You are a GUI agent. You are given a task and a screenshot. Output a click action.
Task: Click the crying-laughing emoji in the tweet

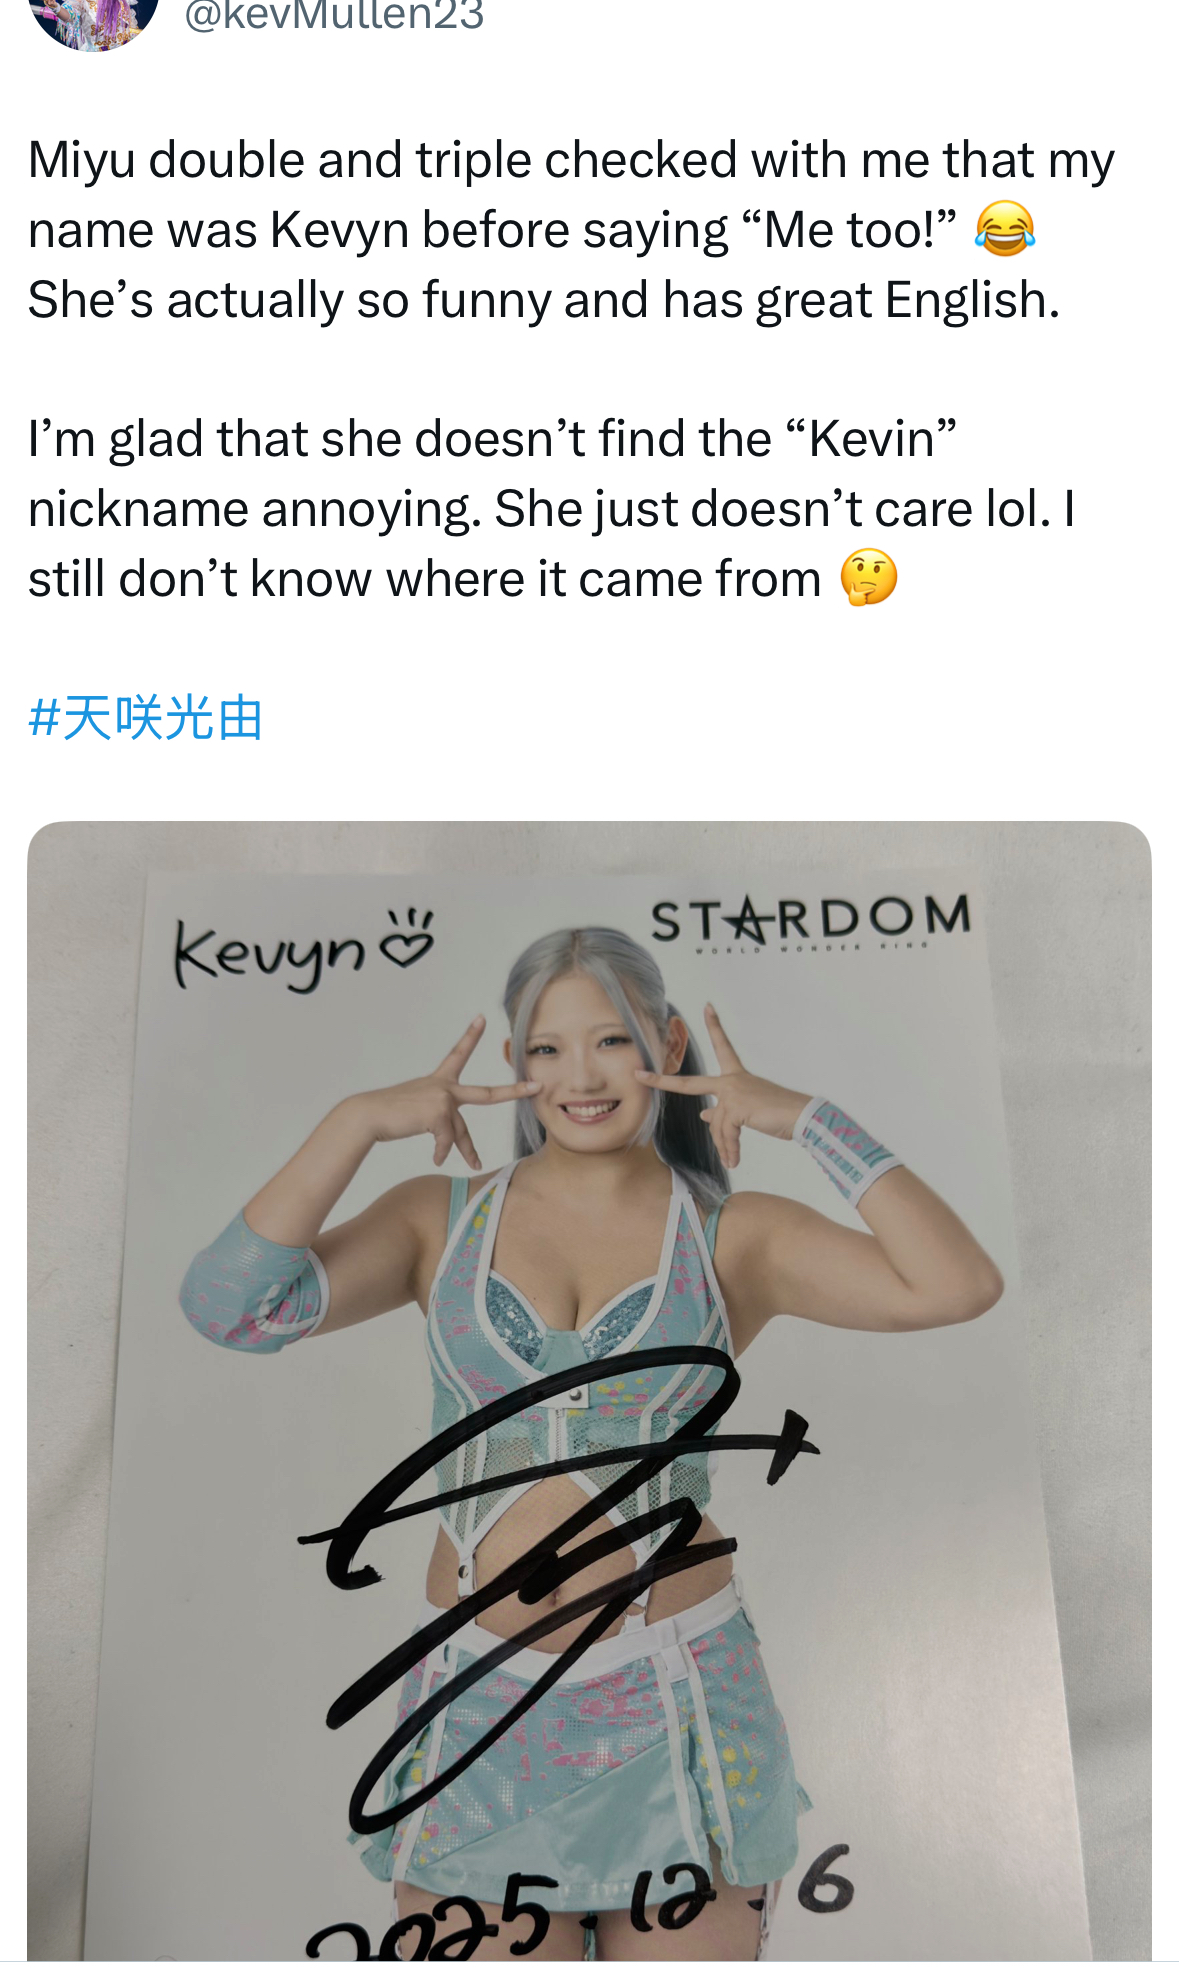tap(1004, 229)
